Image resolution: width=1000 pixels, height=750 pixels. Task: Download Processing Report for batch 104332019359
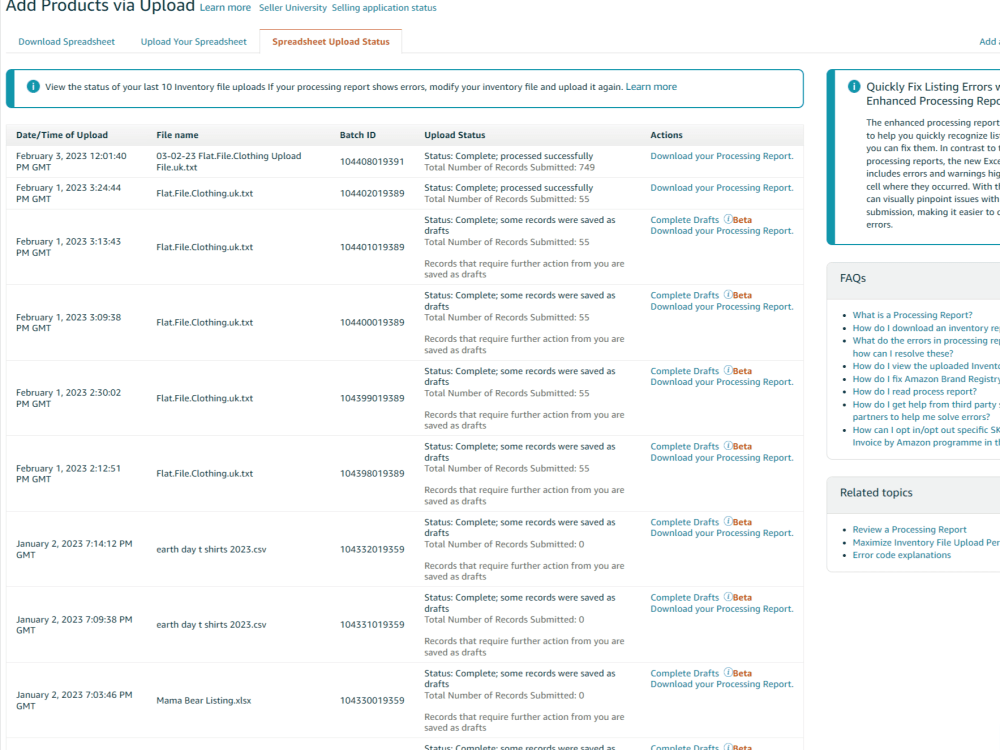point(722,533)
